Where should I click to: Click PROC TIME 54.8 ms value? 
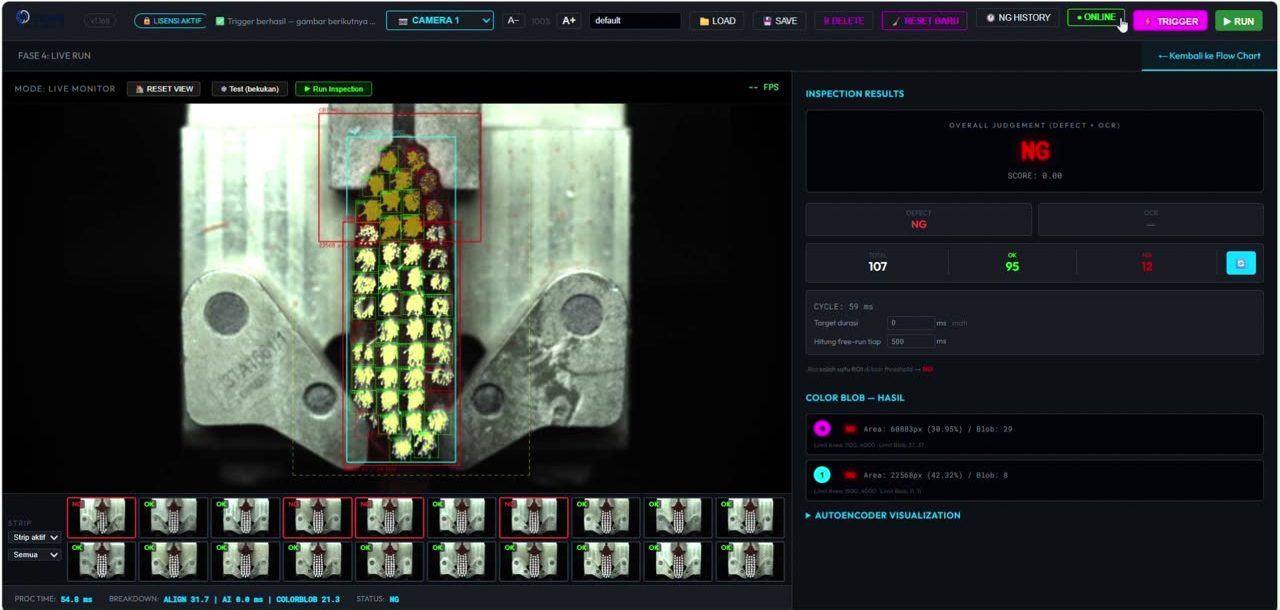(x=76, y=599)
